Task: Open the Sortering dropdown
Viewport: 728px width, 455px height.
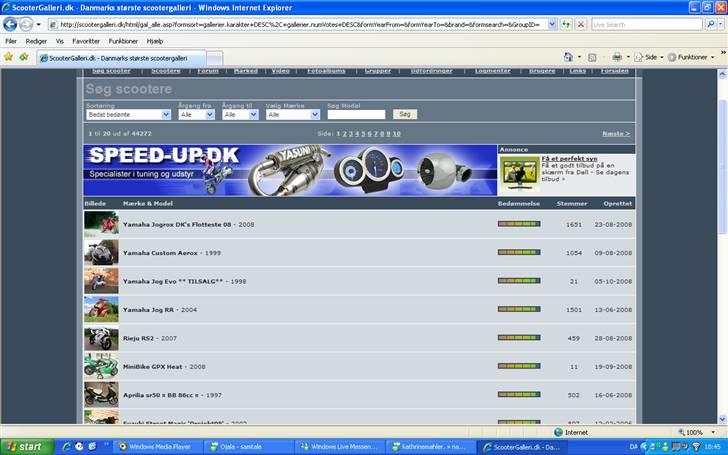Action: pos(129,115)
